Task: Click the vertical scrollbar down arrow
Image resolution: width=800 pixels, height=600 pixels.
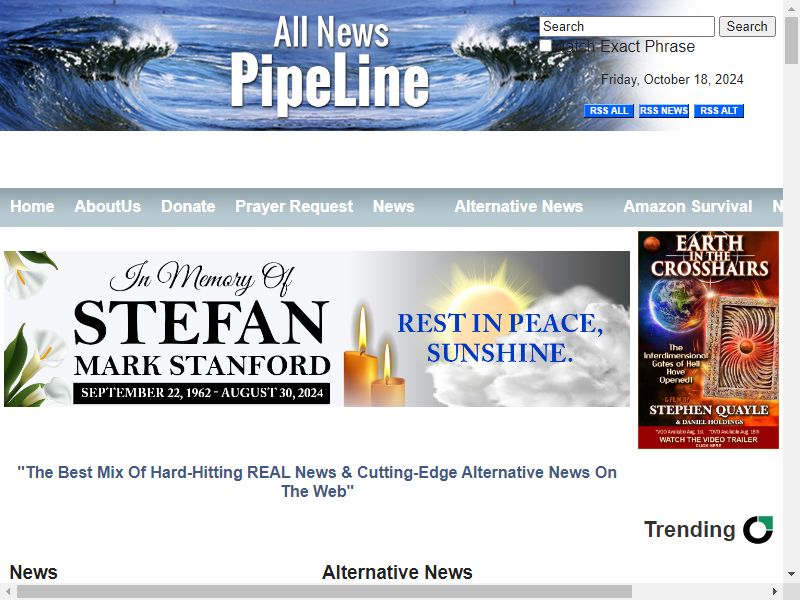Action: [x=791, y=573]
